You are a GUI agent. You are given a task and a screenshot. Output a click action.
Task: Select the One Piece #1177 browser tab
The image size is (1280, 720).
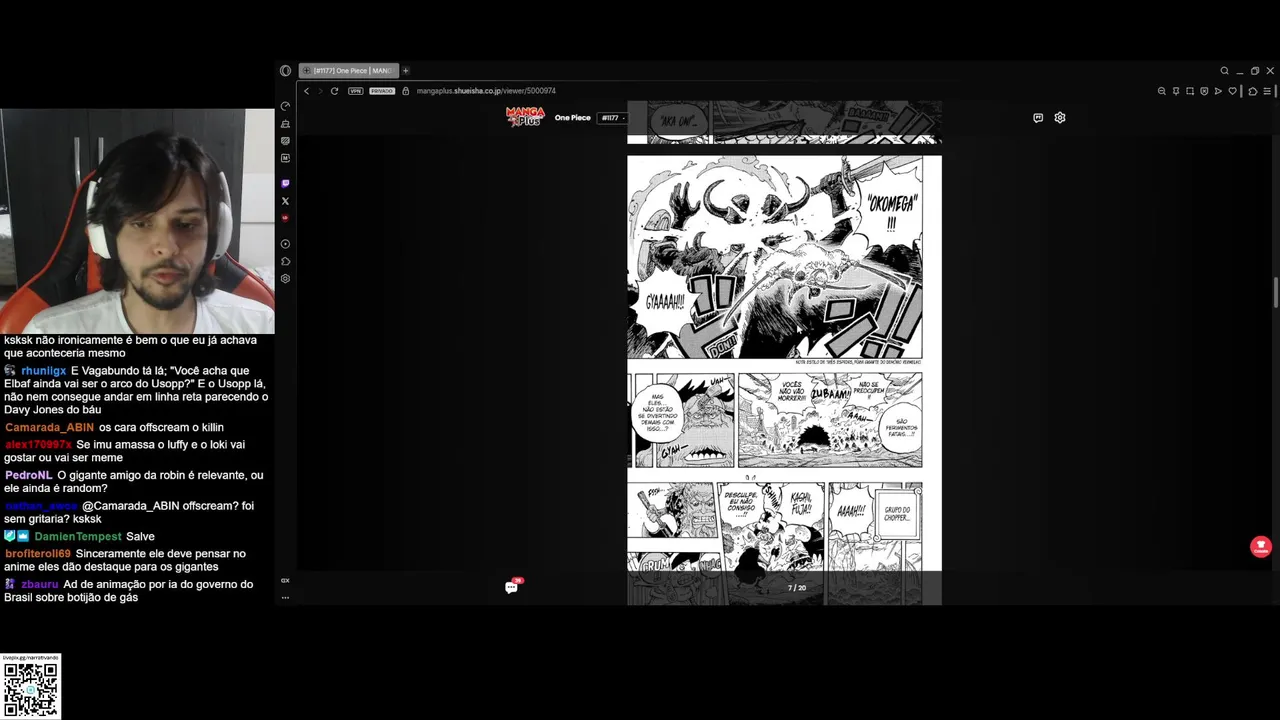[x=349, y=71]
